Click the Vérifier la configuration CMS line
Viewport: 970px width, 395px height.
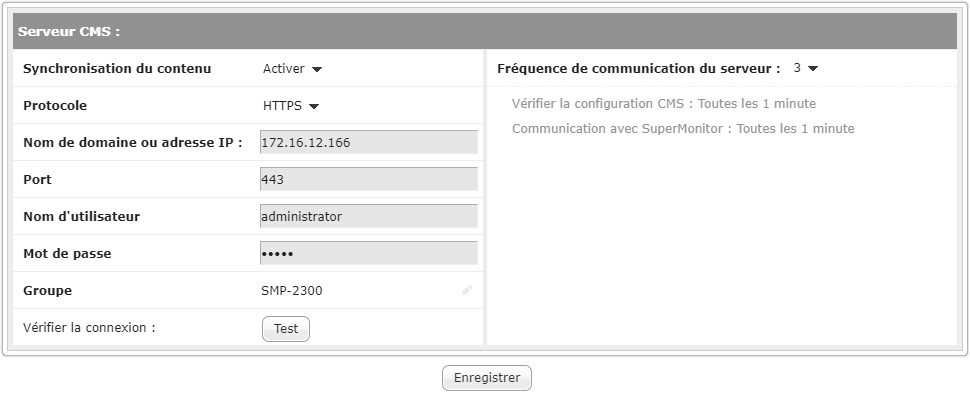click(664, 104)
